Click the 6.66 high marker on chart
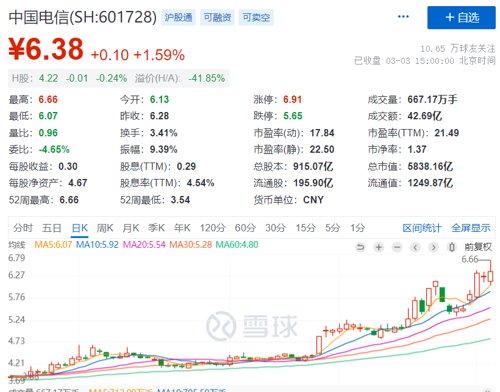Screen dimensions: 500x392 click(470, 259)
